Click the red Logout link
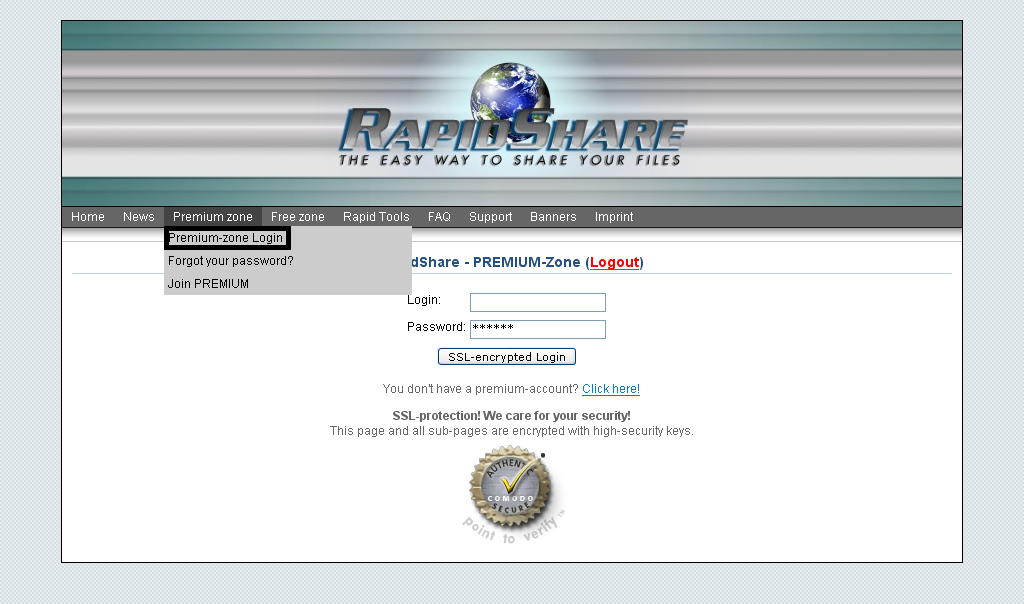 tap(615, 262)
